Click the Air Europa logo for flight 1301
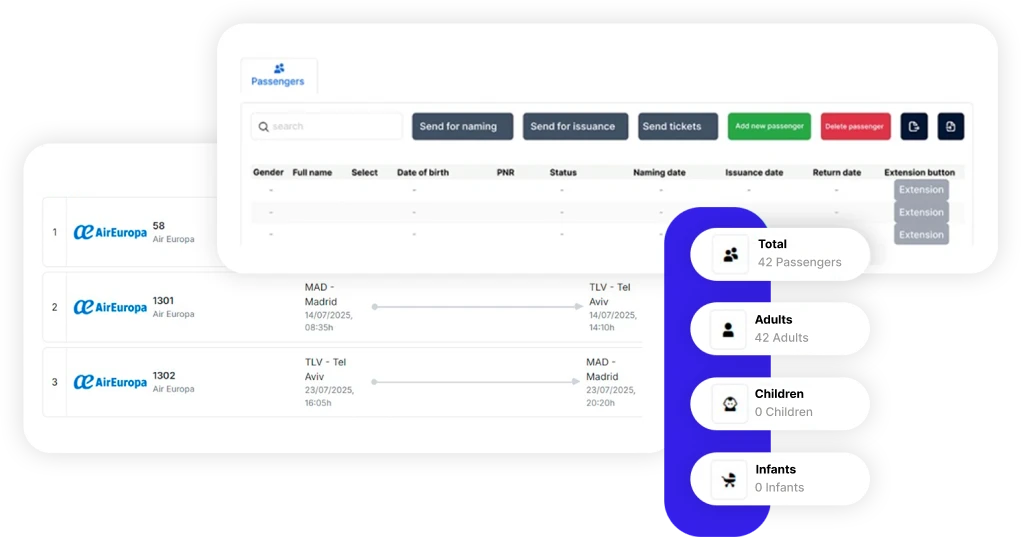The width and height of the screenshot is (1022, 537). coord(110,307)
